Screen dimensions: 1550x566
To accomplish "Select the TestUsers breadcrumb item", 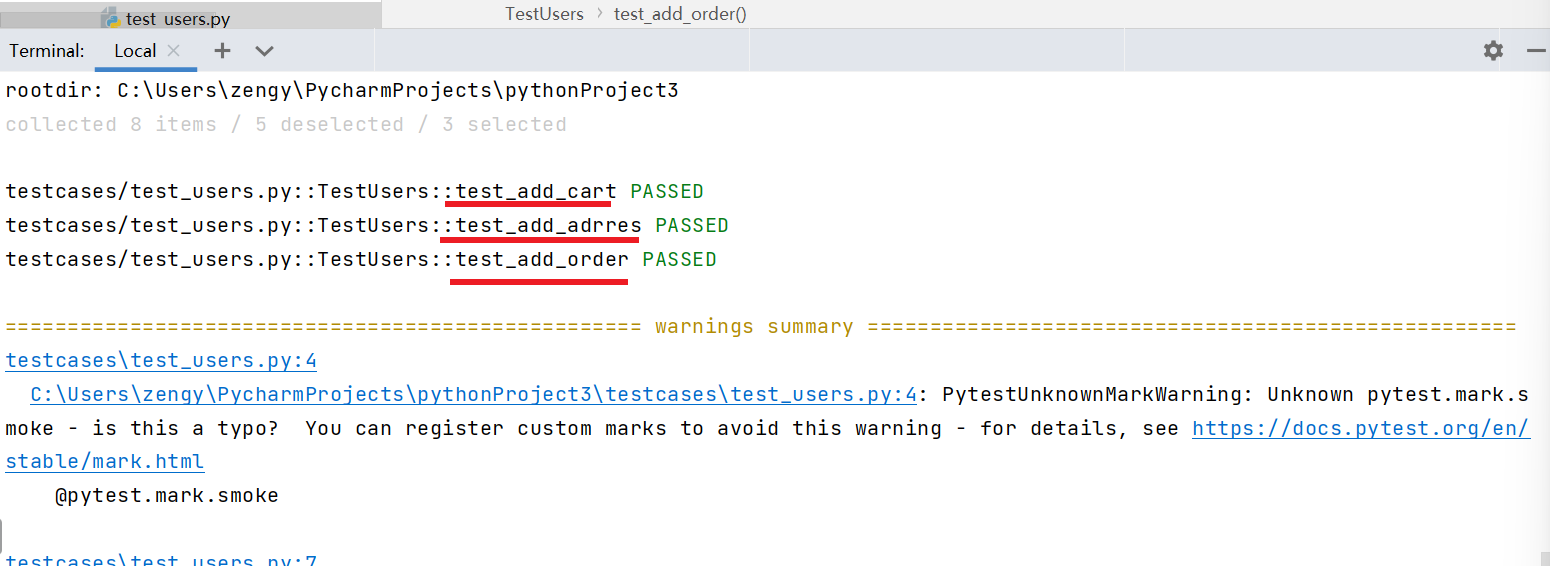I will click(544, 13).
